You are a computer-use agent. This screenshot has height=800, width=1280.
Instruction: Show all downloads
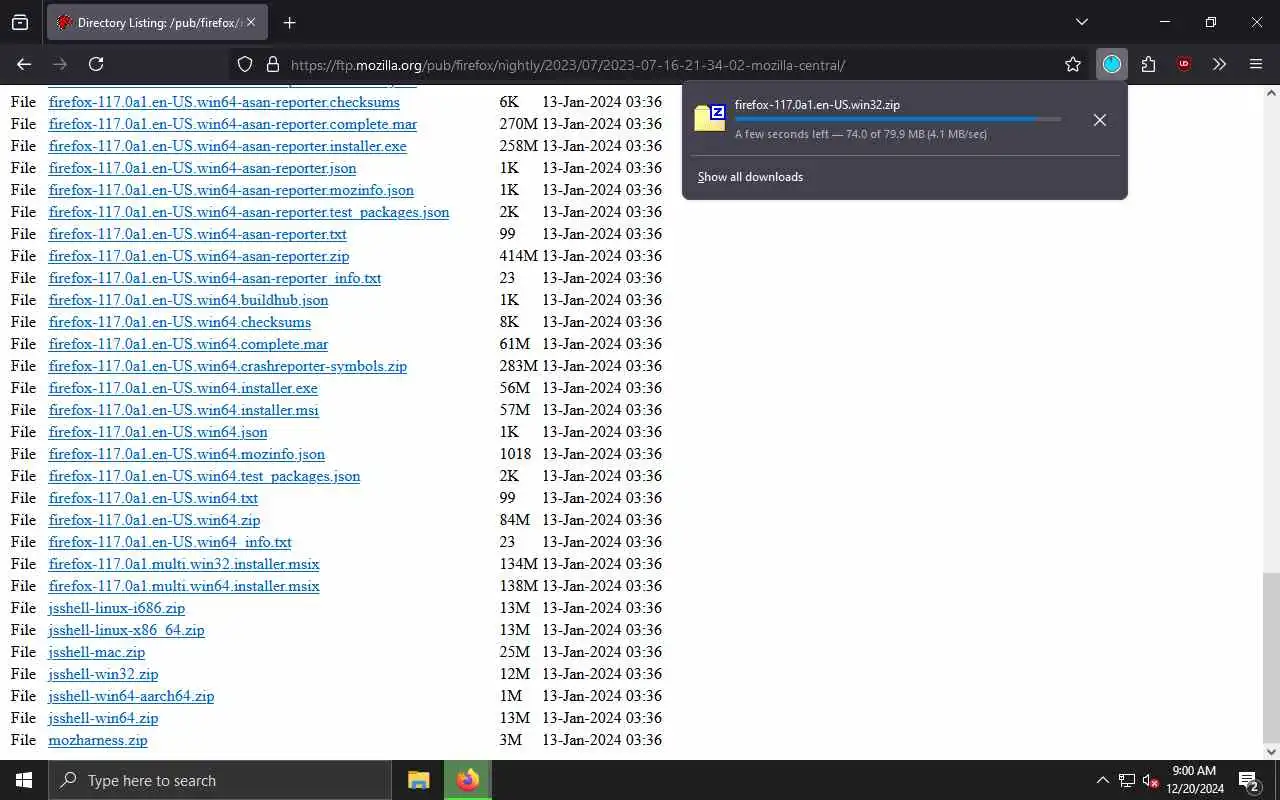tap(750, 177)
